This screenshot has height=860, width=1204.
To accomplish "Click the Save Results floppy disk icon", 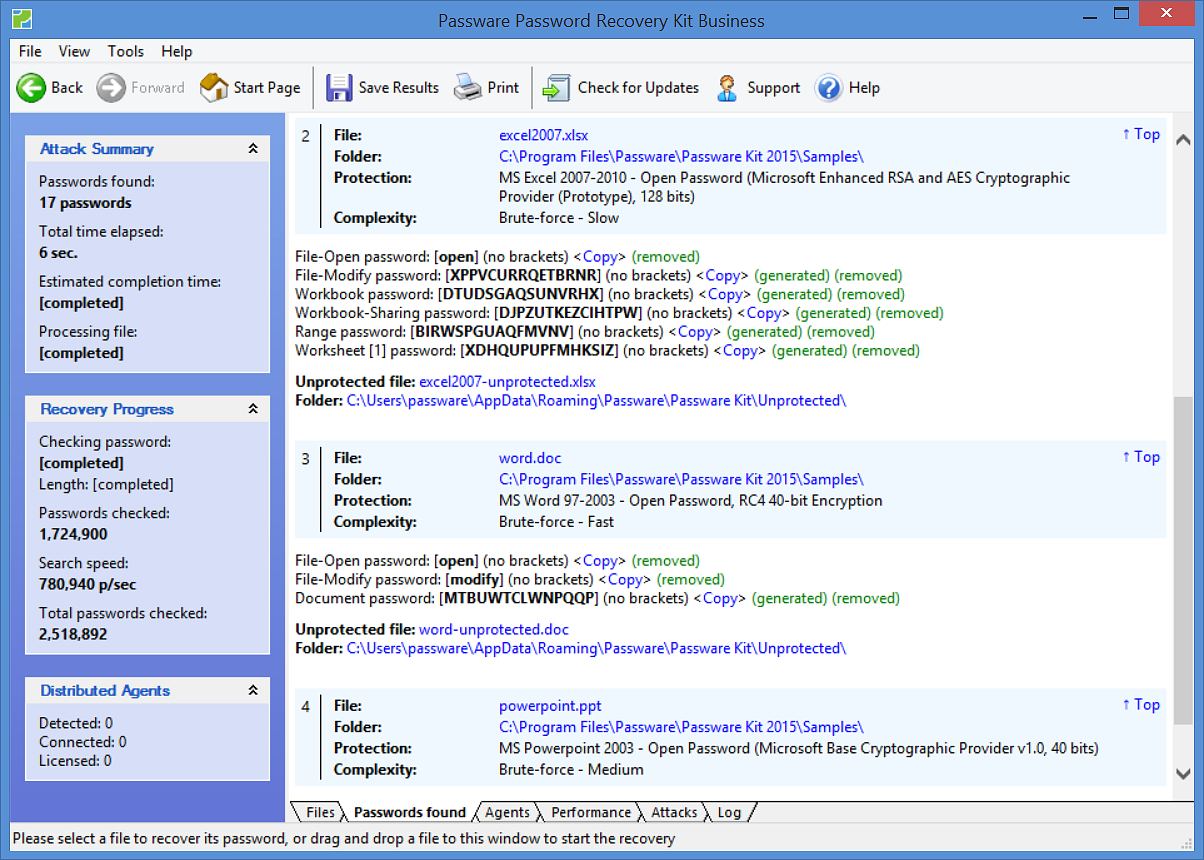I will tap(340, 88).
